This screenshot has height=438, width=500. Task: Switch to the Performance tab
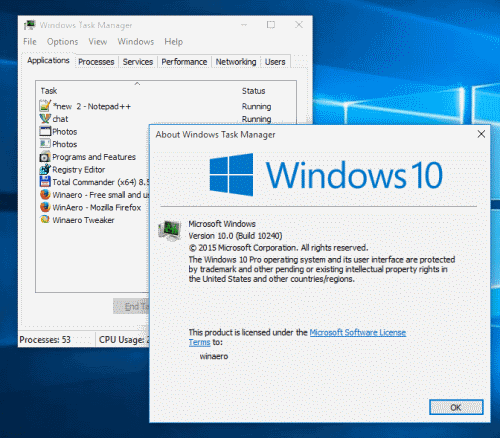[184, 62]
